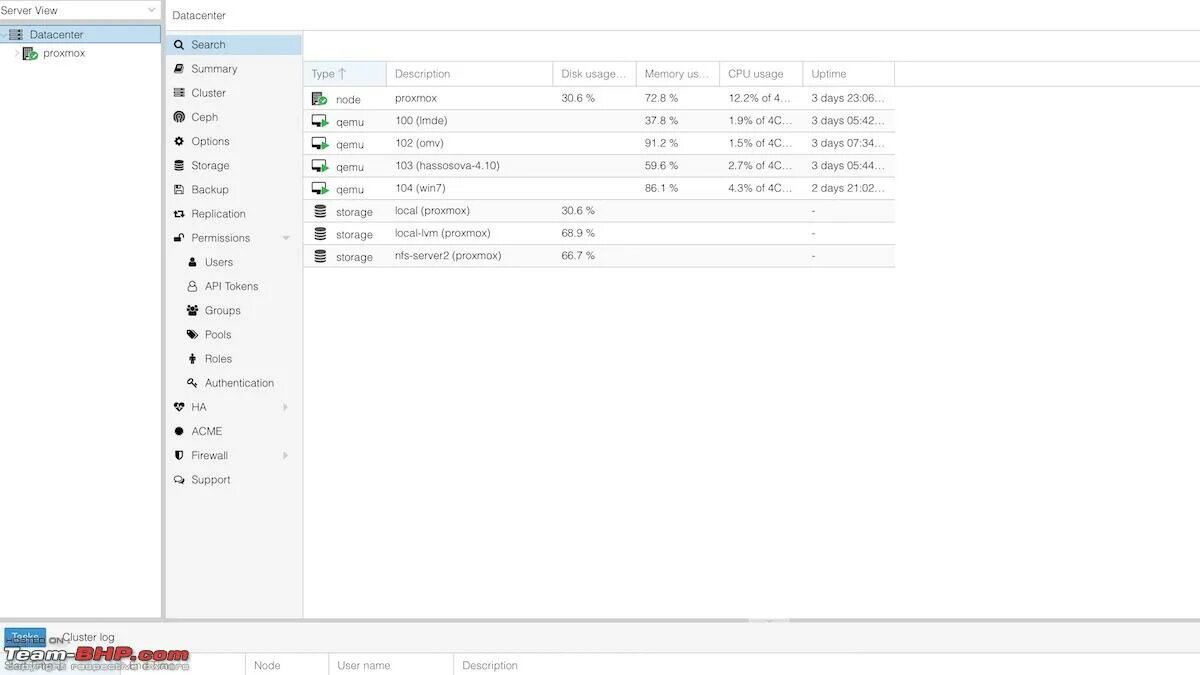Click the Backup floppy disk icon
Image resolution: width=1200 pixels, height=675 pixels.
click(179, 190)
